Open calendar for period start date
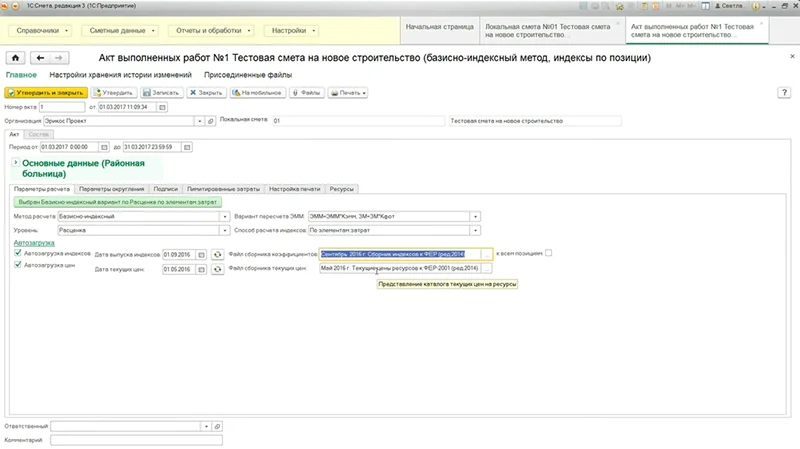 [104, 147]
